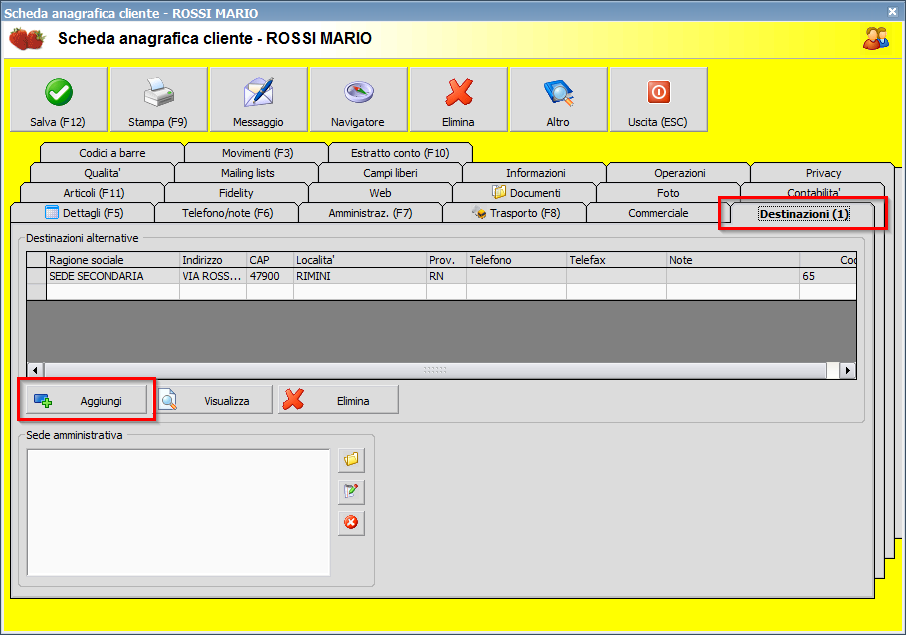Screen dimensions: 906x635
Task: Click the horizontal scrollbar thumb grip
Action: [435, 370]
